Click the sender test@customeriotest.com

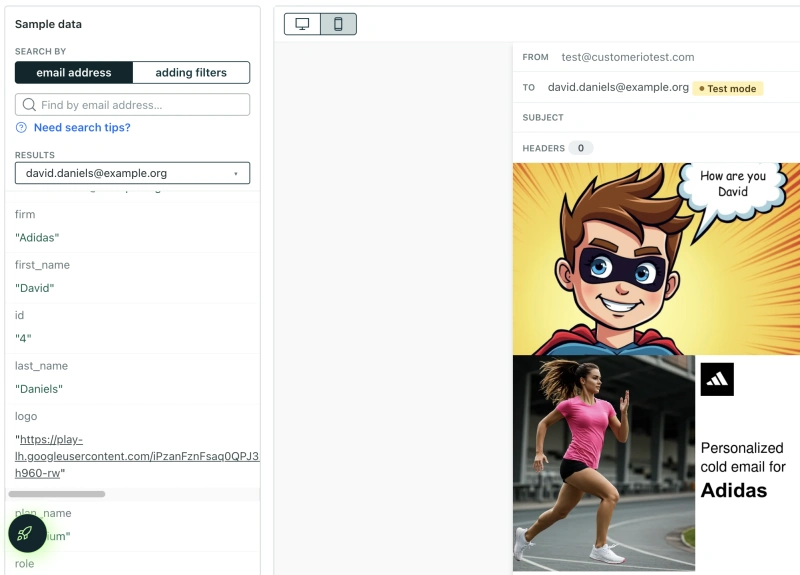coord(628,57)
